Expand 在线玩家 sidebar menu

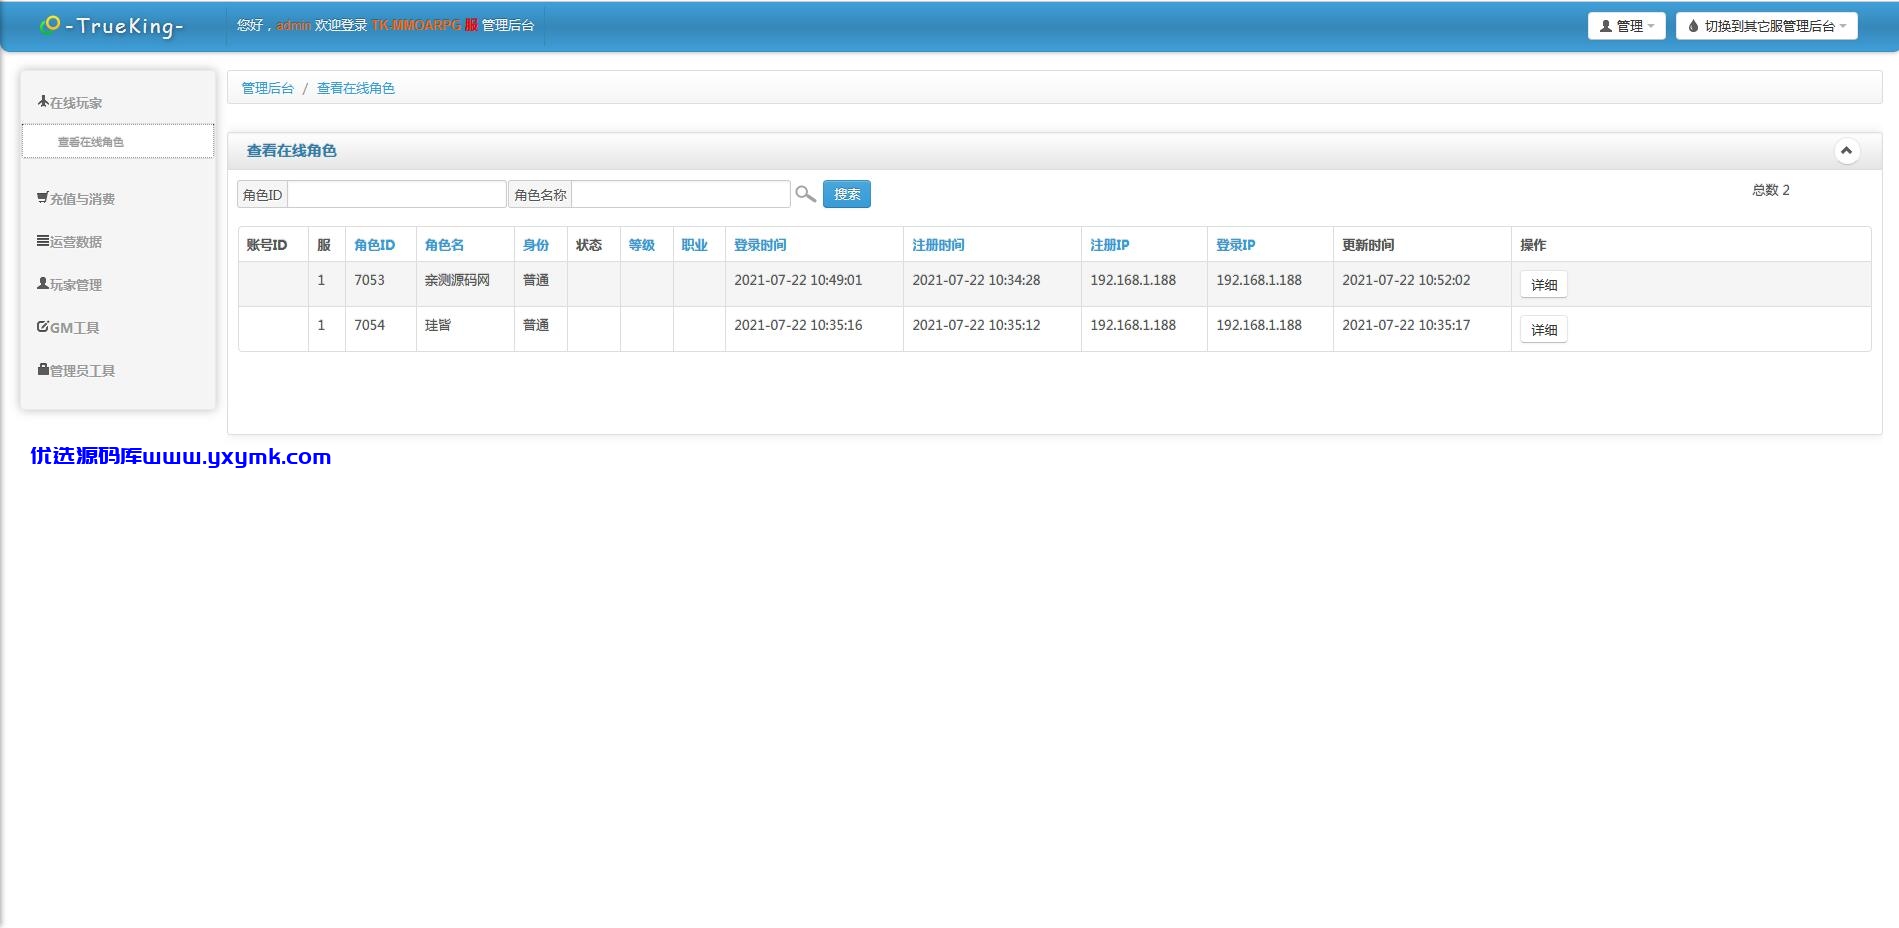[x=70, y=103]
